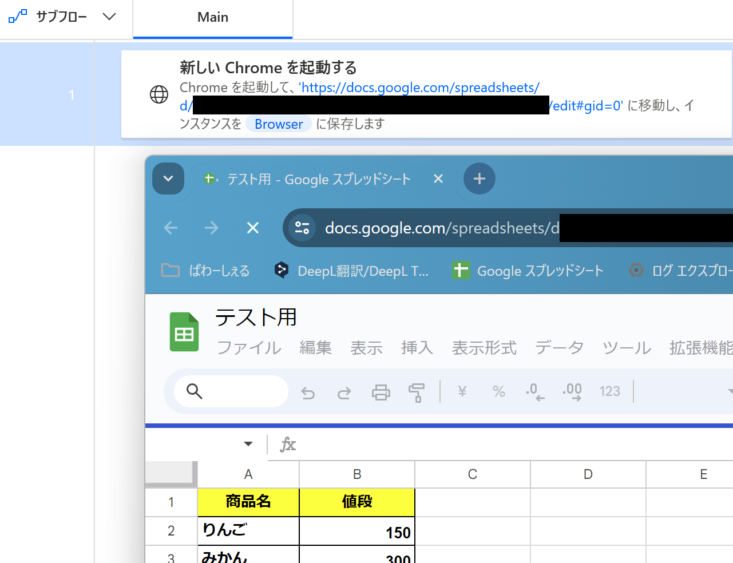Open the 表示 menu
733x563 pixels.
pos(366,348)
